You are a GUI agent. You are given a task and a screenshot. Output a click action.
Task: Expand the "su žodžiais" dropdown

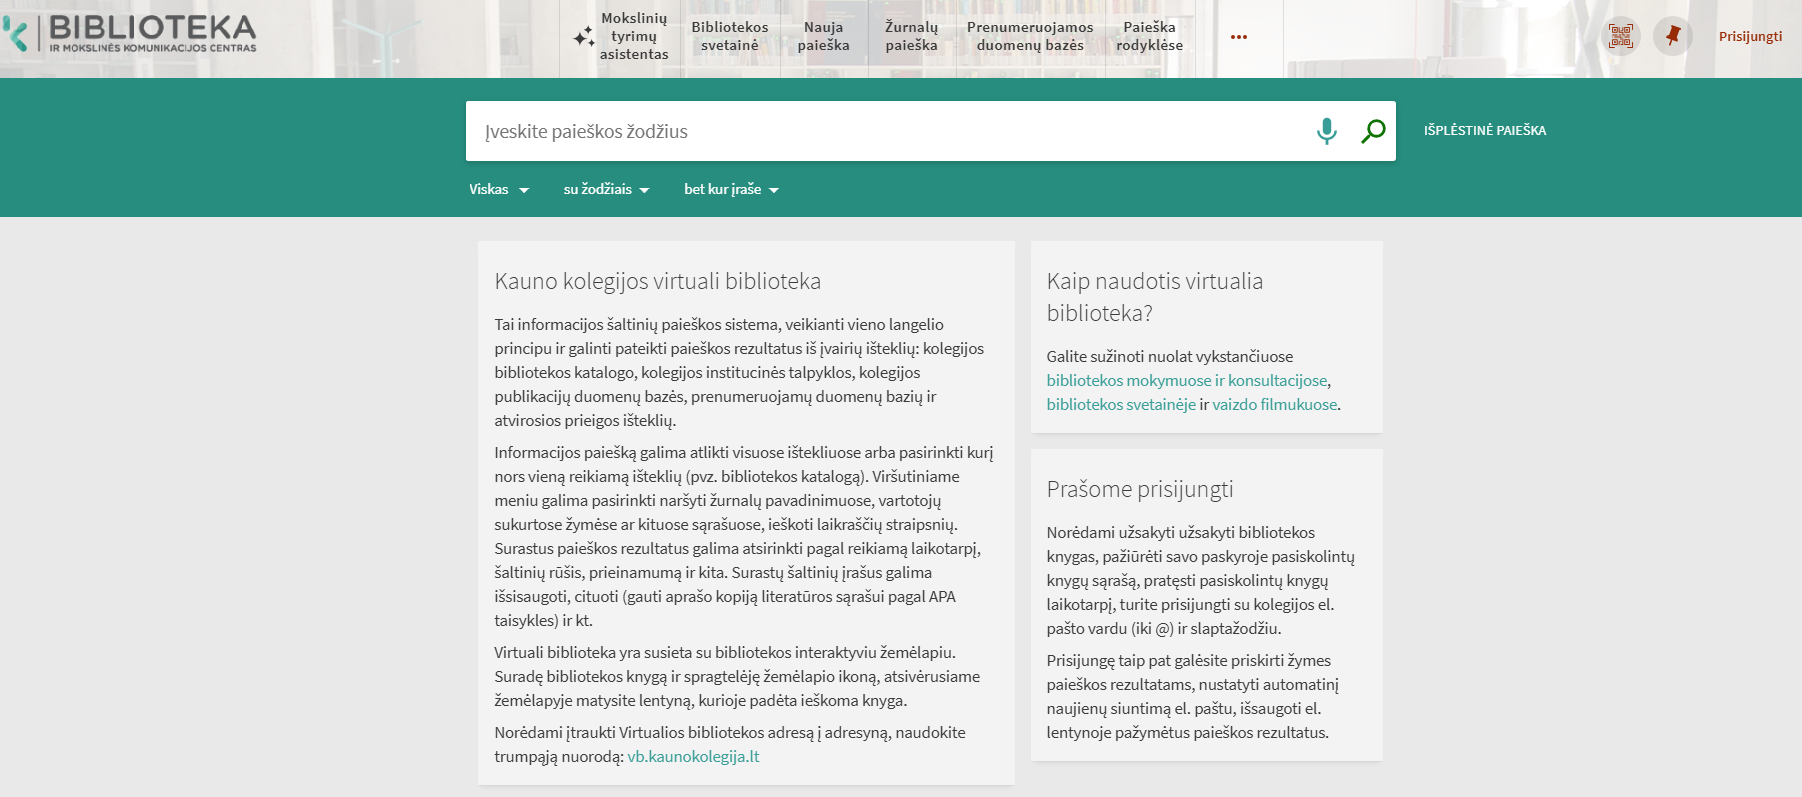(606, 190)
